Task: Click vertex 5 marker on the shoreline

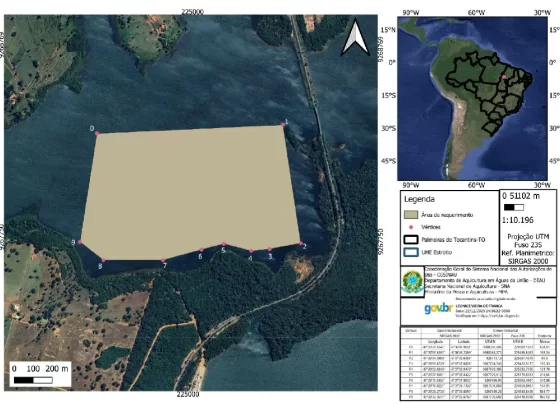Action: (224, 244)
